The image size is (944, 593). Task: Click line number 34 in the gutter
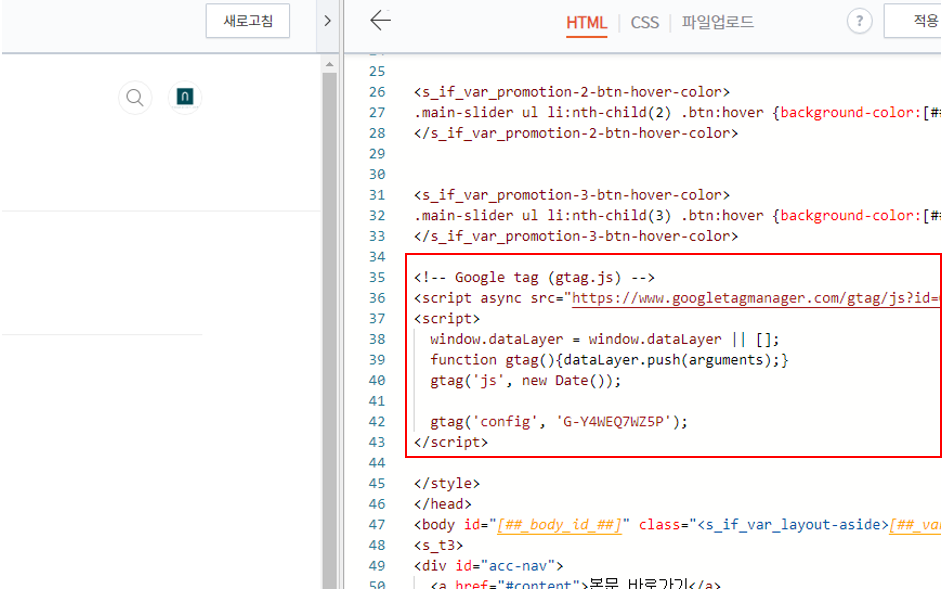377,257
